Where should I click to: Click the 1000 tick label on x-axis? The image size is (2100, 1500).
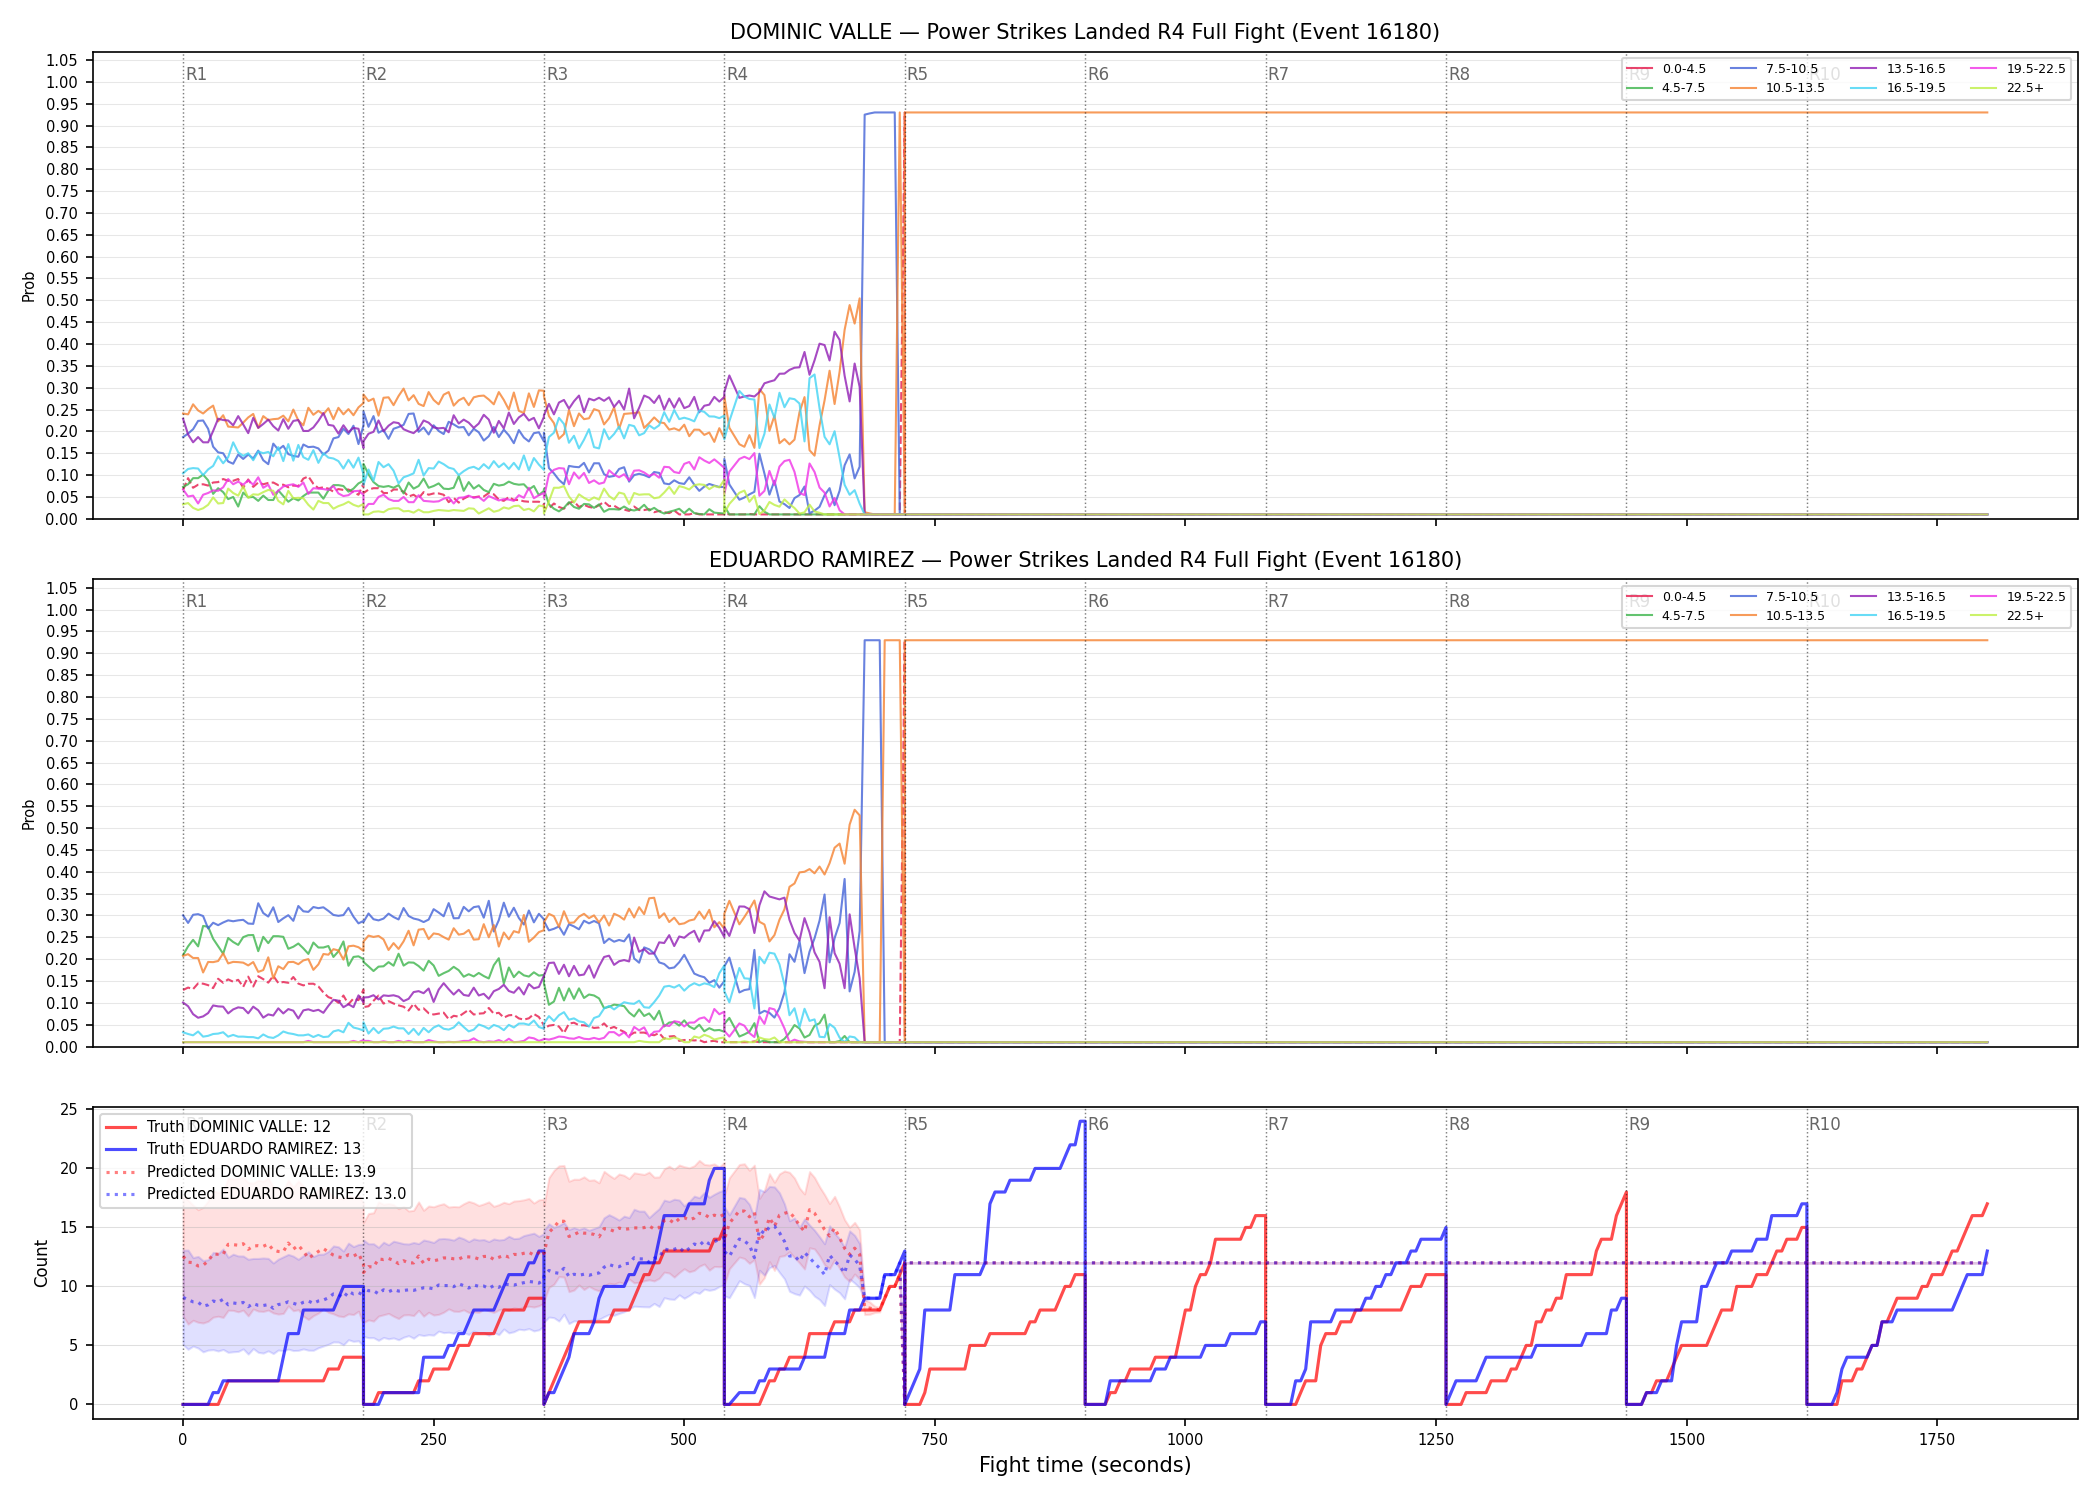tap(1185, 1439)
